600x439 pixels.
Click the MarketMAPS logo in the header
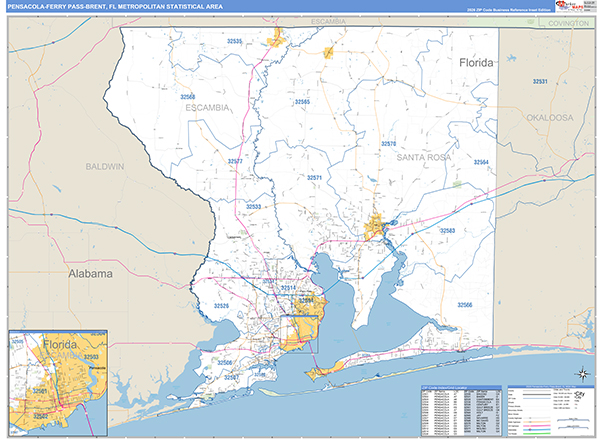point(575,7)
